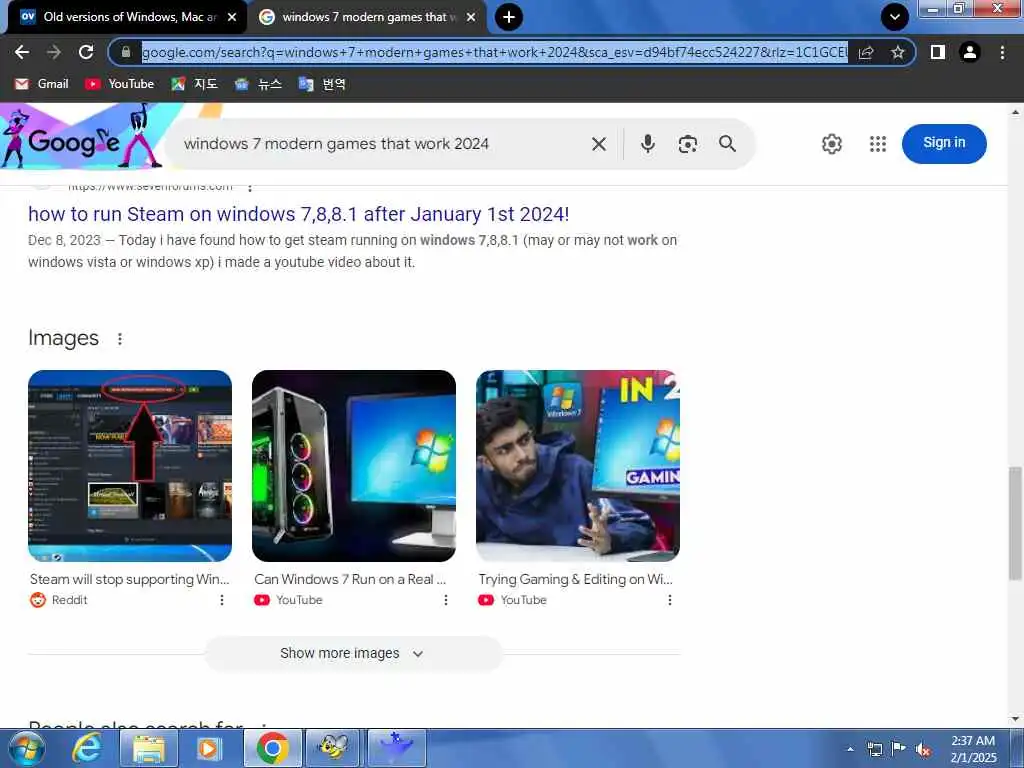
Task: Open more options for the Reddit image
Action: [x=222, y=600]
